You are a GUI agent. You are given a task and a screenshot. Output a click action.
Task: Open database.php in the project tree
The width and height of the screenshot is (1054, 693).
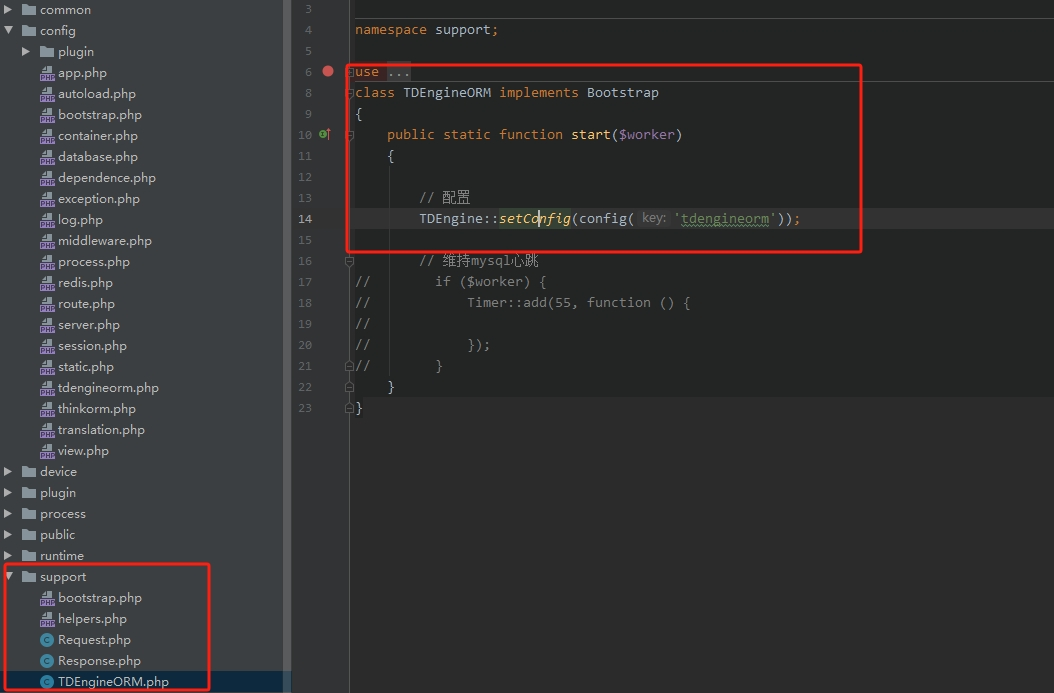click(97, 157)
